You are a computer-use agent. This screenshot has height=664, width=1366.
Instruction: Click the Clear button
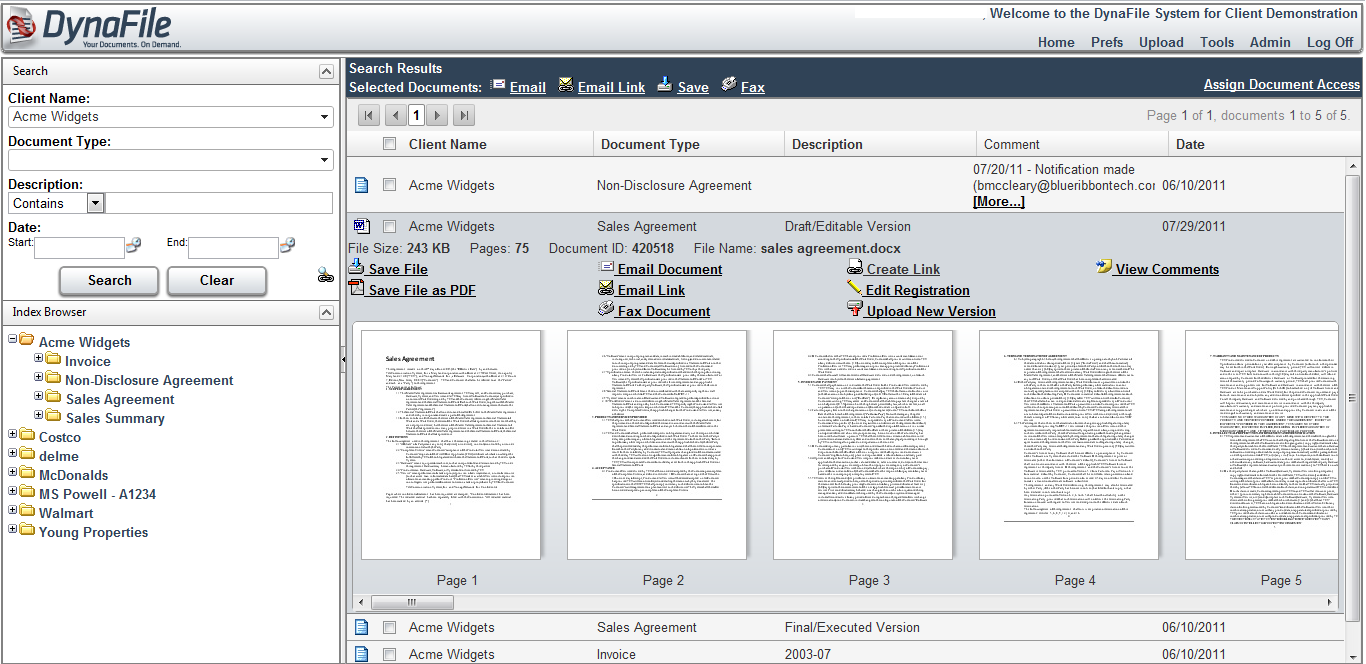point(216,280)
